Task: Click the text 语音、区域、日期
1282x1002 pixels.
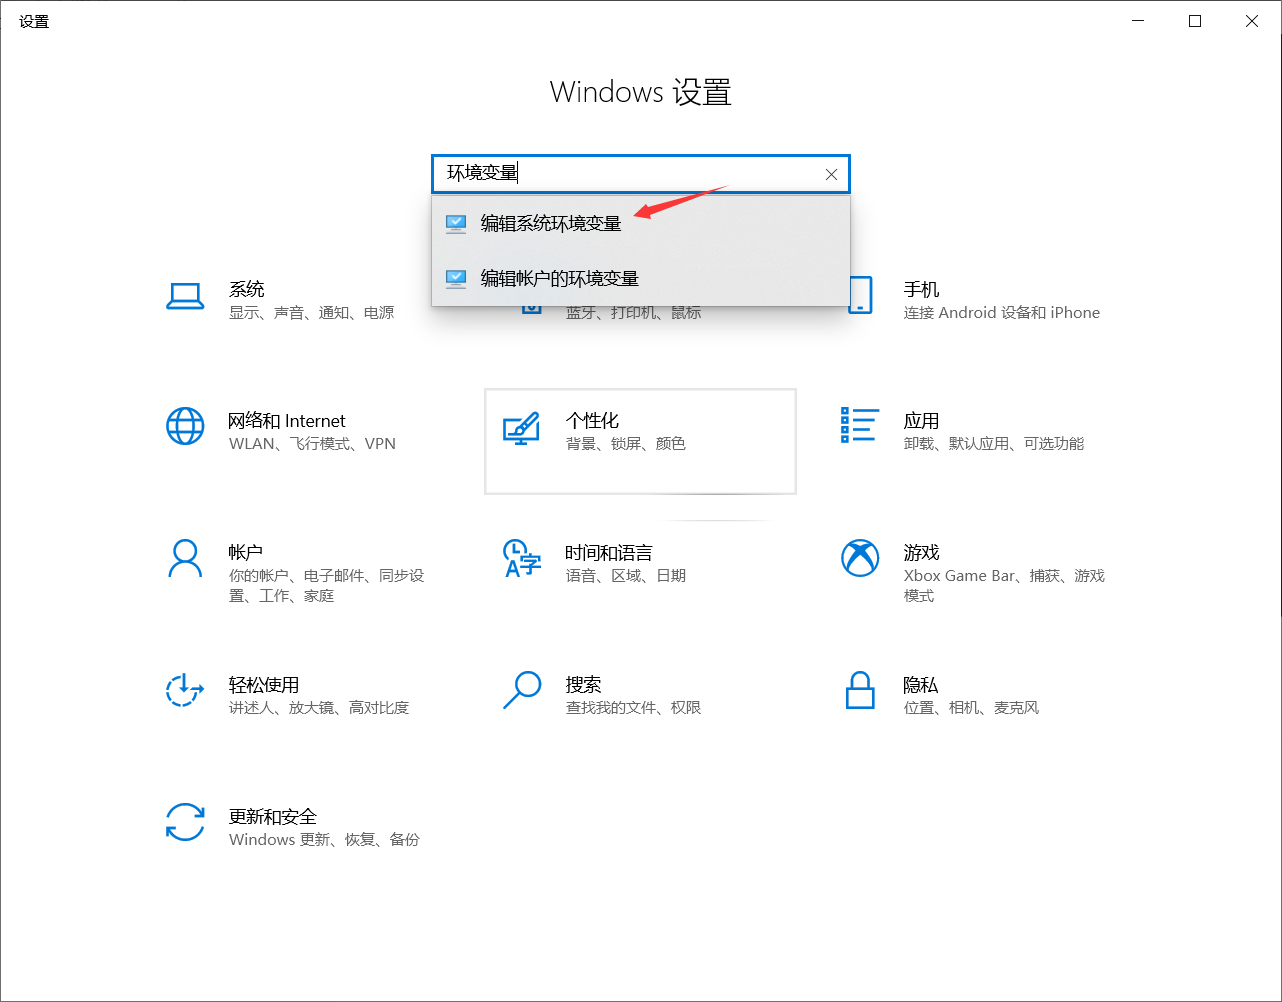Action: [x=626, y=576]
